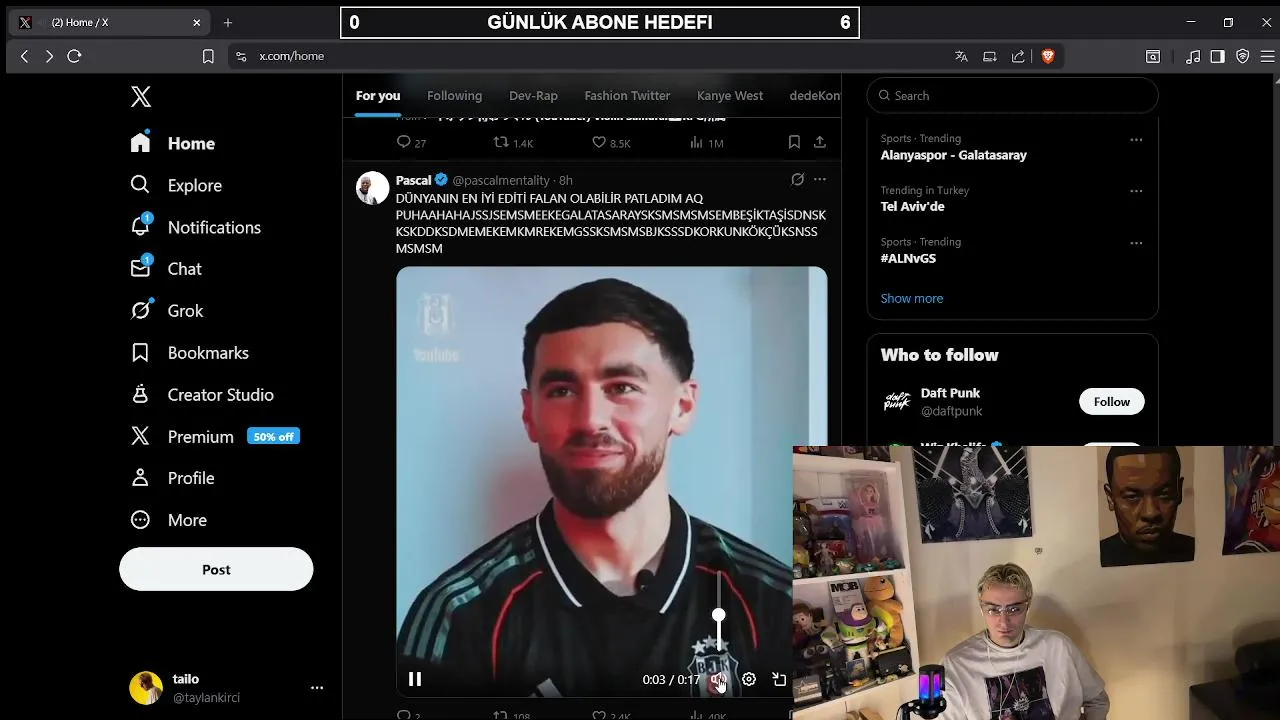1280x720 pixels.
Task: Toggle the browser sidebar panel
Action: click(x=1217, y=57)
